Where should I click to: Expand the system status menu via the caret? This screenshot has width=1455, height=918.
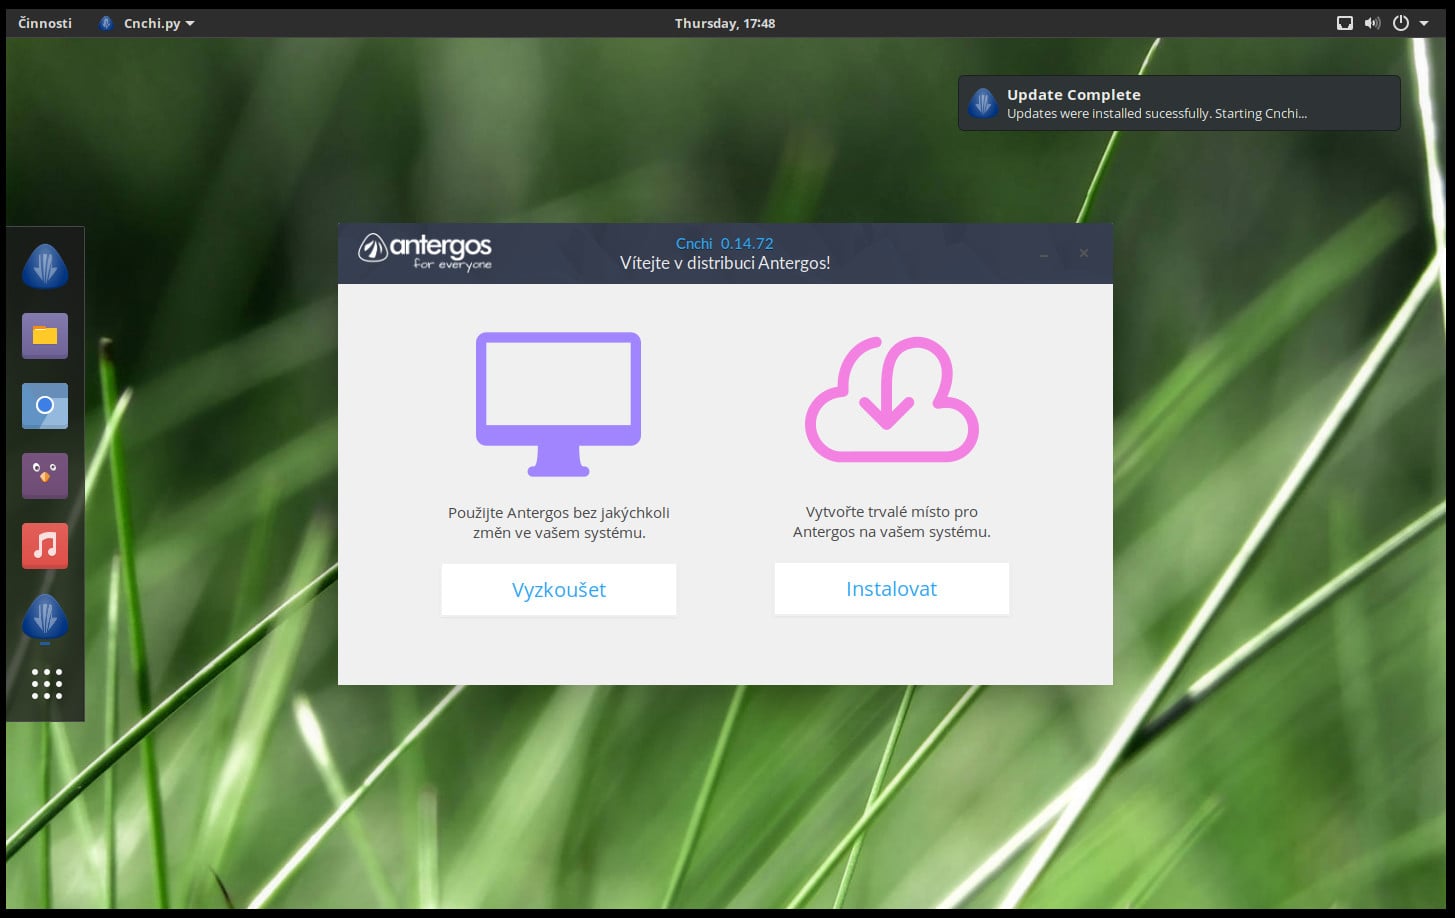[x=1425, y=22]
